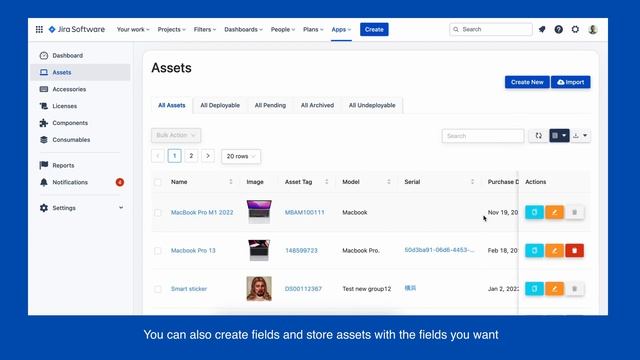Edit the Smart sticker asset

coord(554,289)
